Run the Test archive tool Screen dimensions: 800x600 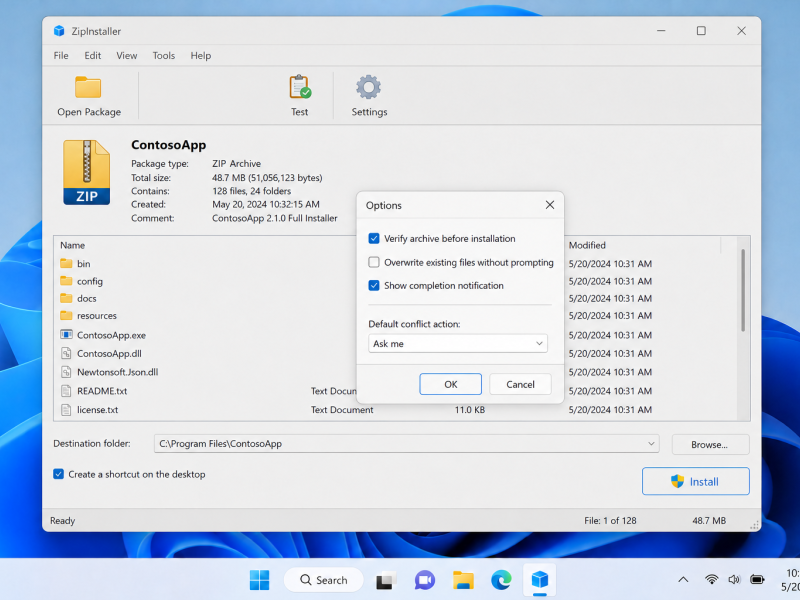[299, 96]
